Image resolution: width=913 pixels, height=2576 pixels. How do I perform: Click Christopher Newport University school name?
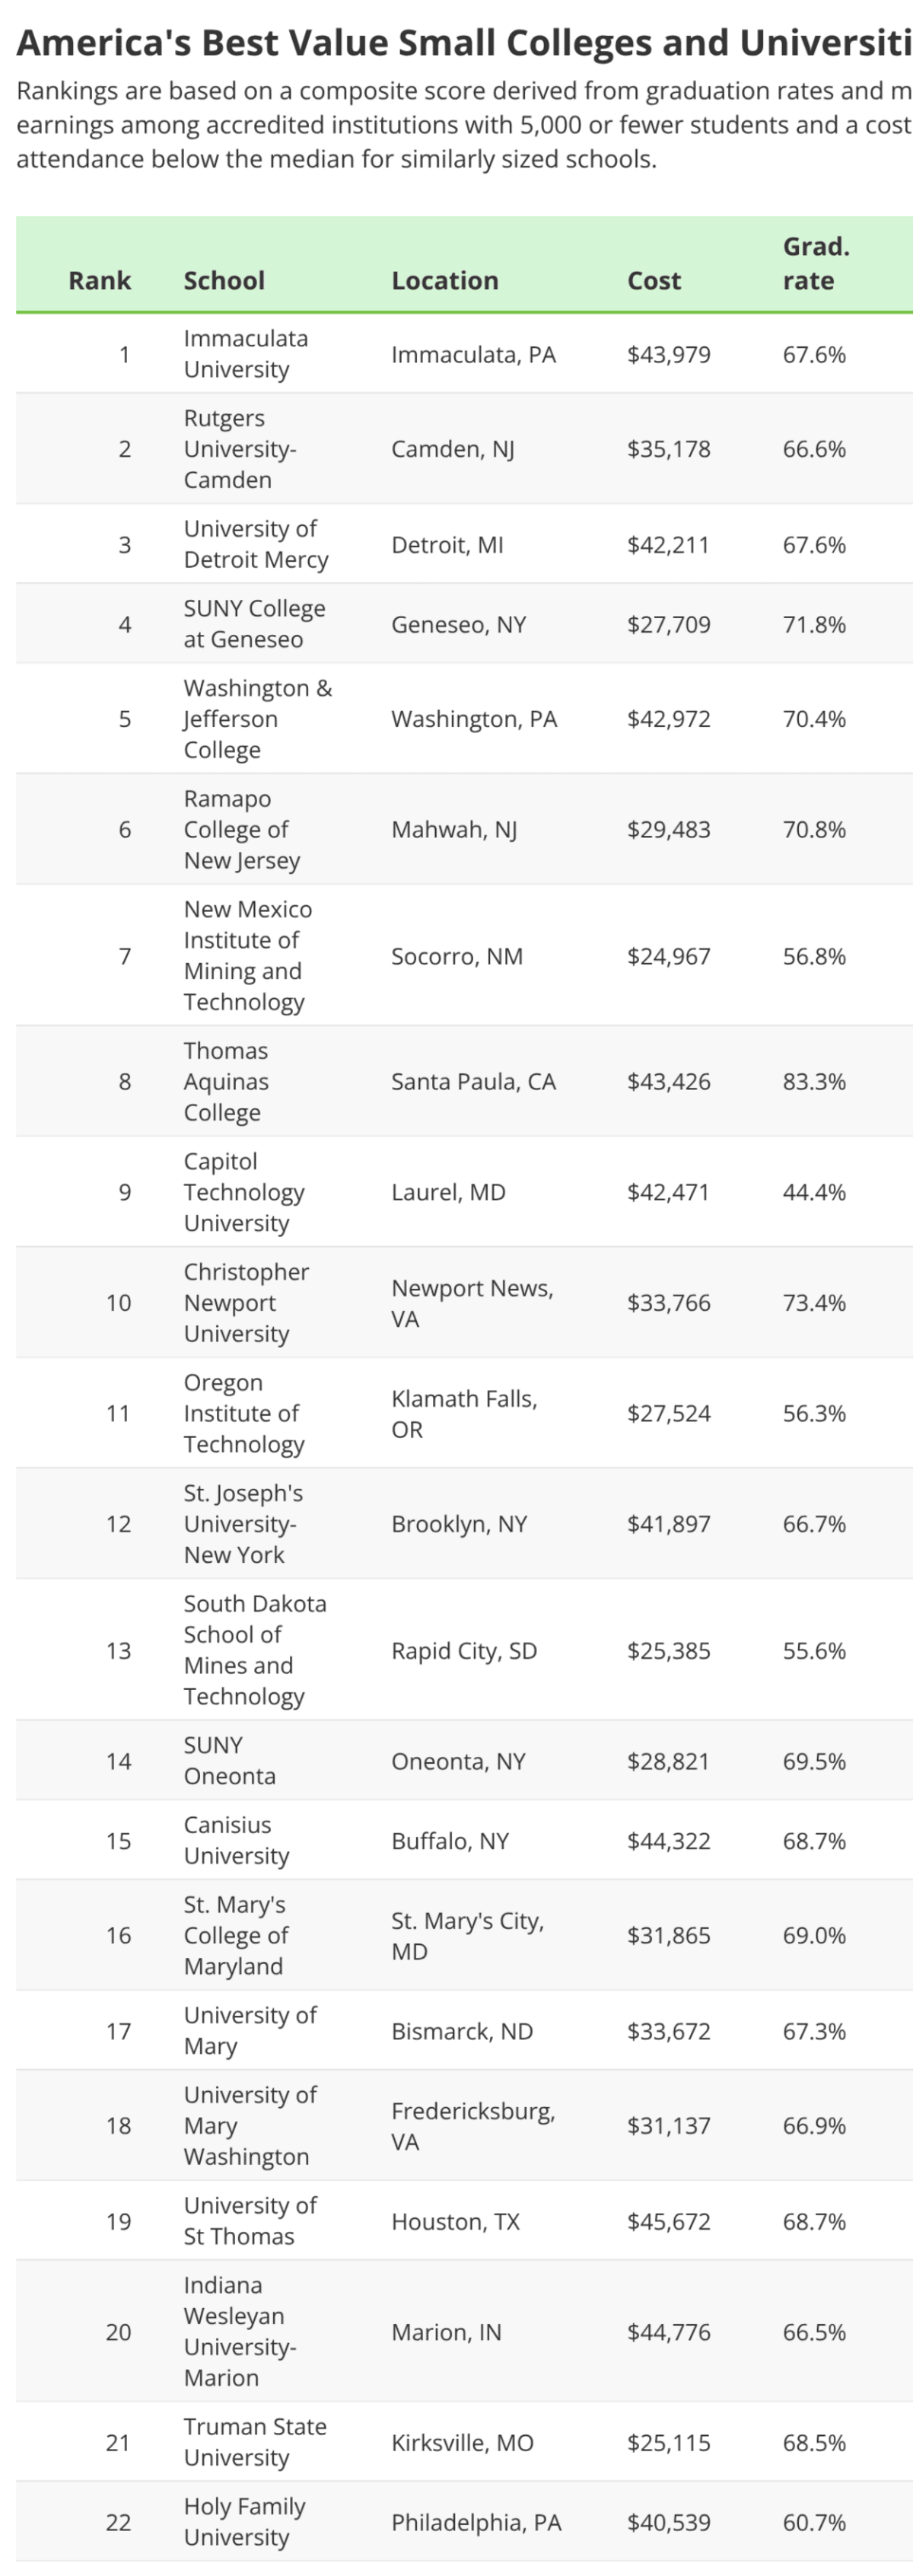(246, 1302)
